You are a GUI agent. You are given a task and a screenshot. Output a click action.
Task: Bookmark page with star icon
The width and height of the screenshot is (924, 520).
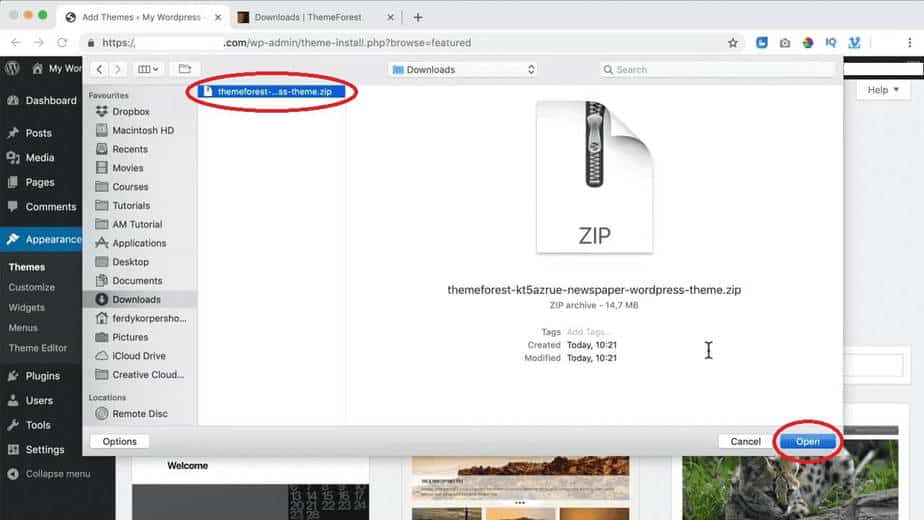coord(733,43)
